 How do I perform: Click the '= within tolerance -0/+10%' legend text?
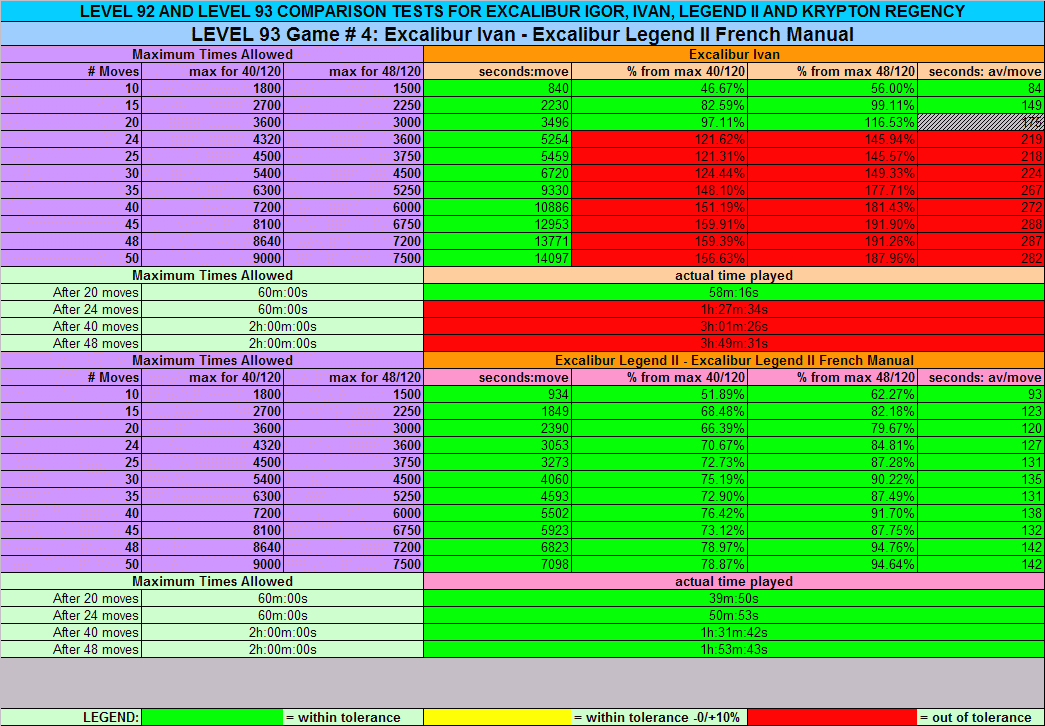(x=657, y=717)
